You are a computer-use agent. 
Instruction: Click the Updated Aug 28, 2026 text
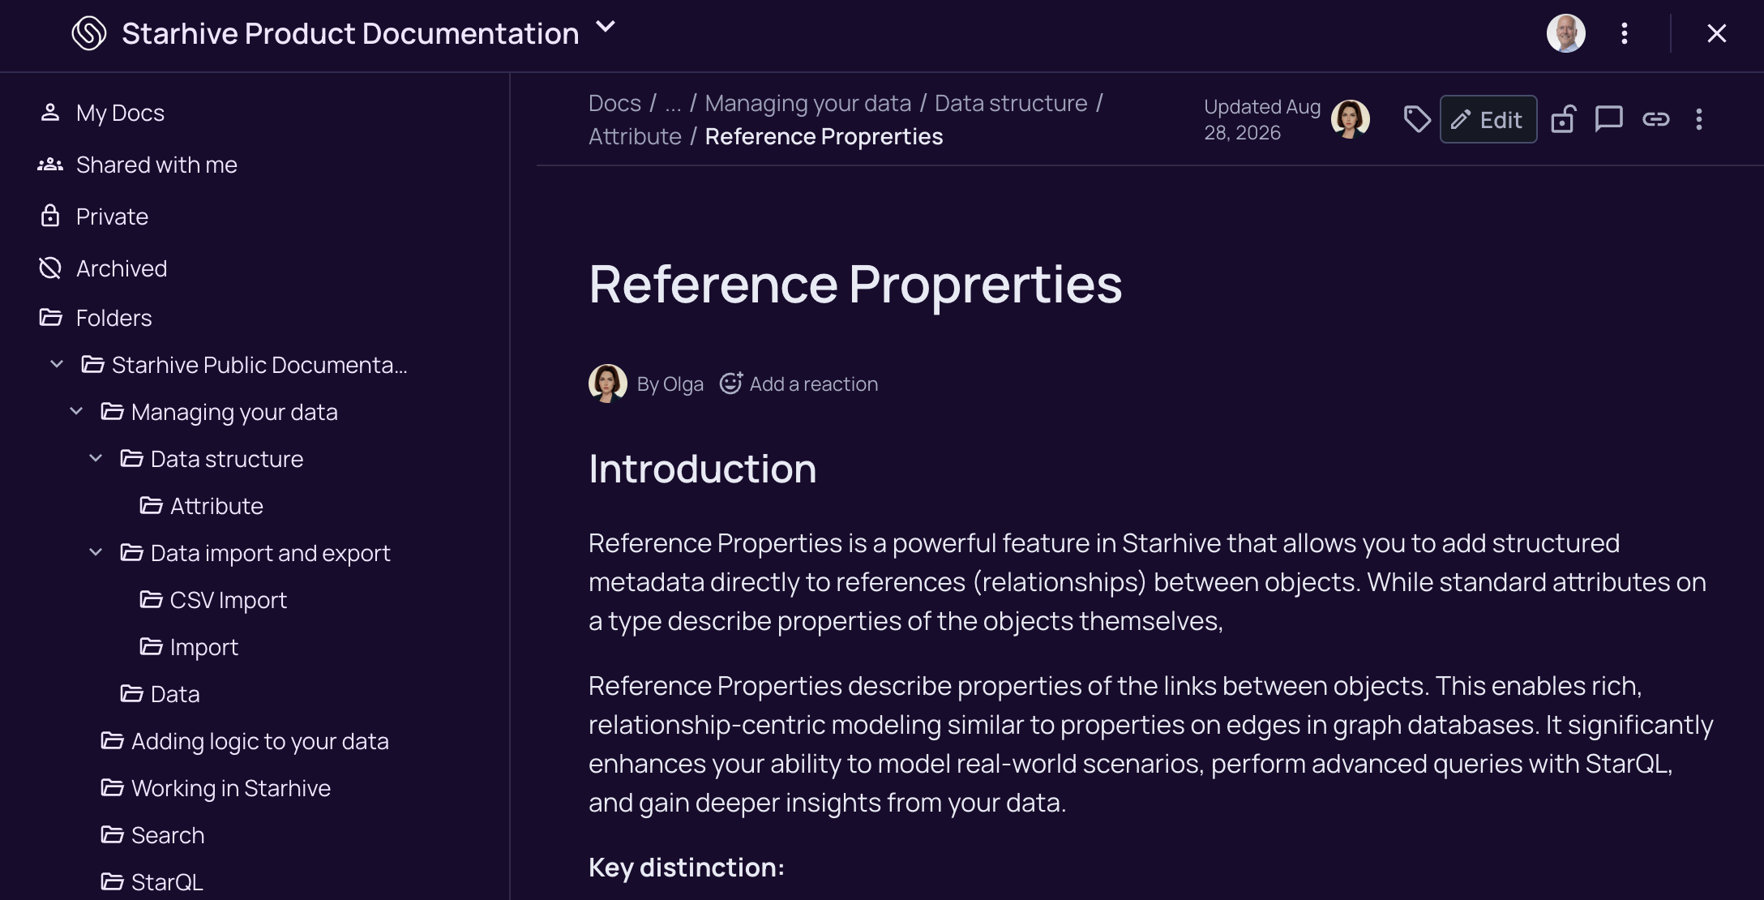[1262, 119]
